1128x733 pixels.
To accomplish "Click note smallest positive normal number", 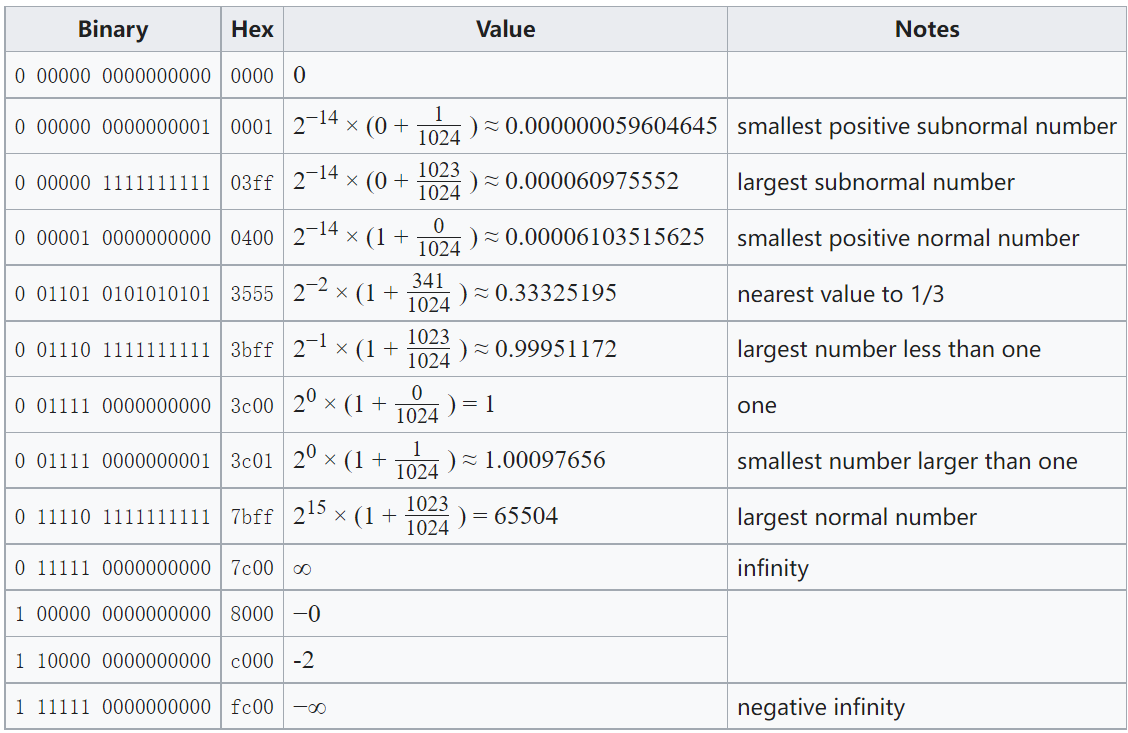I will tap(908, 238).
